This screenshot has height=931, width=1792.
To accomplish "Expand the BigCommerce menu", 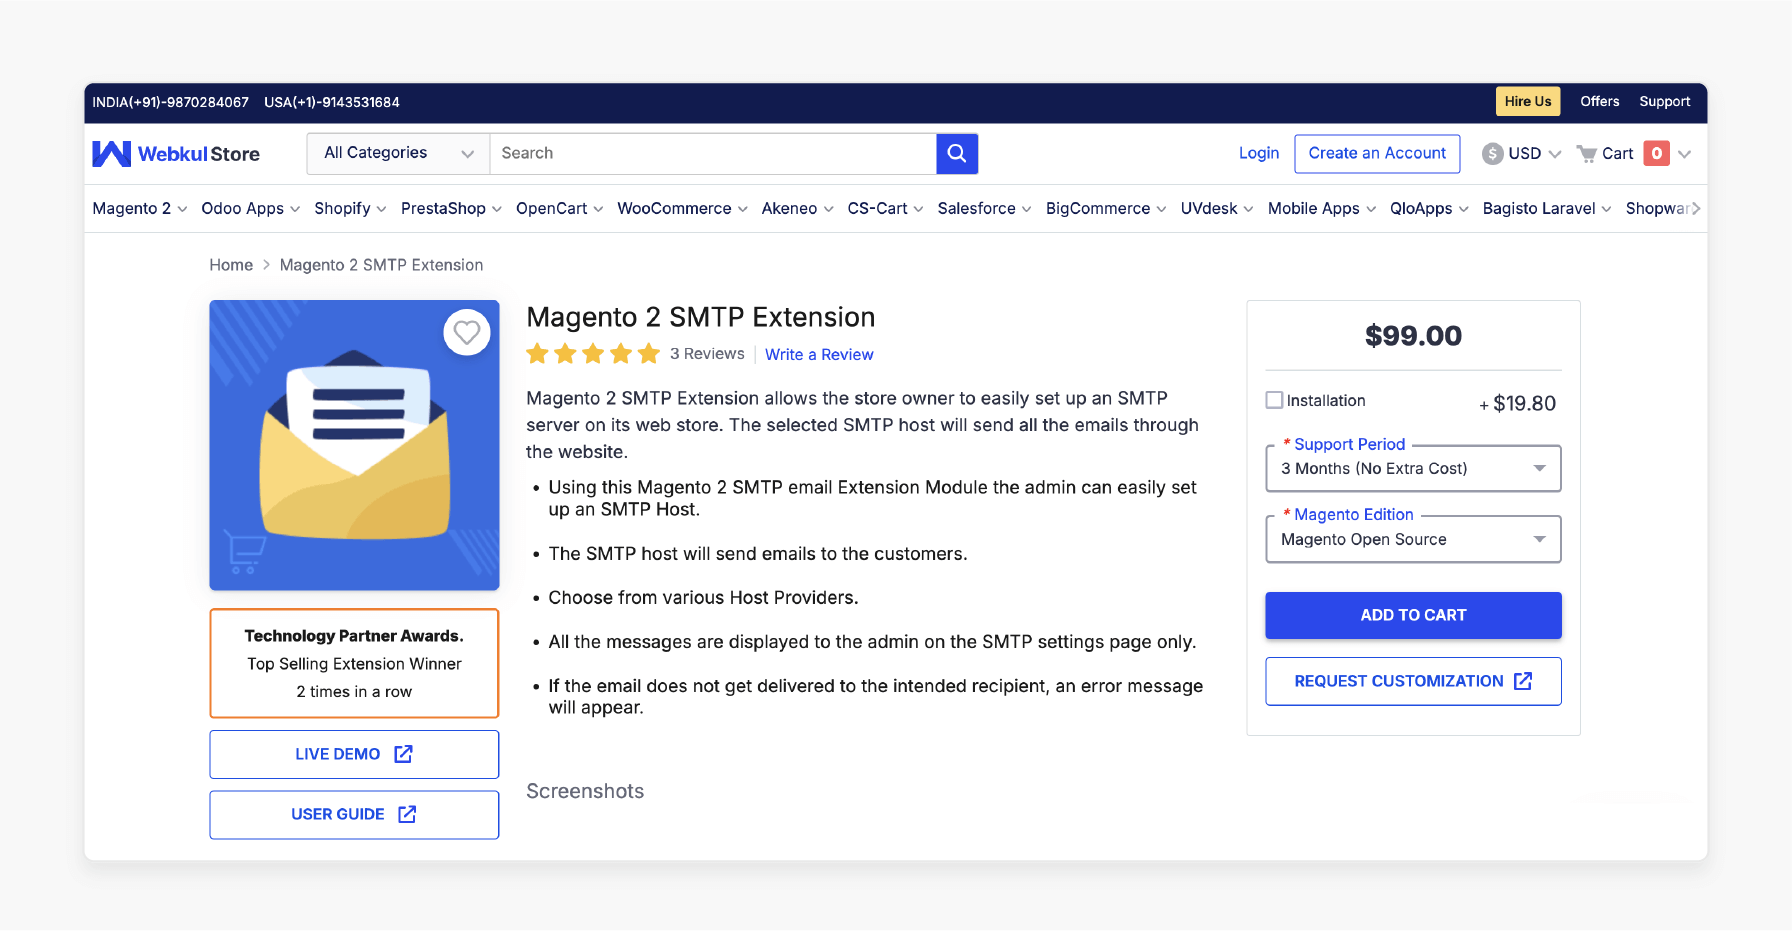I will (x=1106, y=208).
